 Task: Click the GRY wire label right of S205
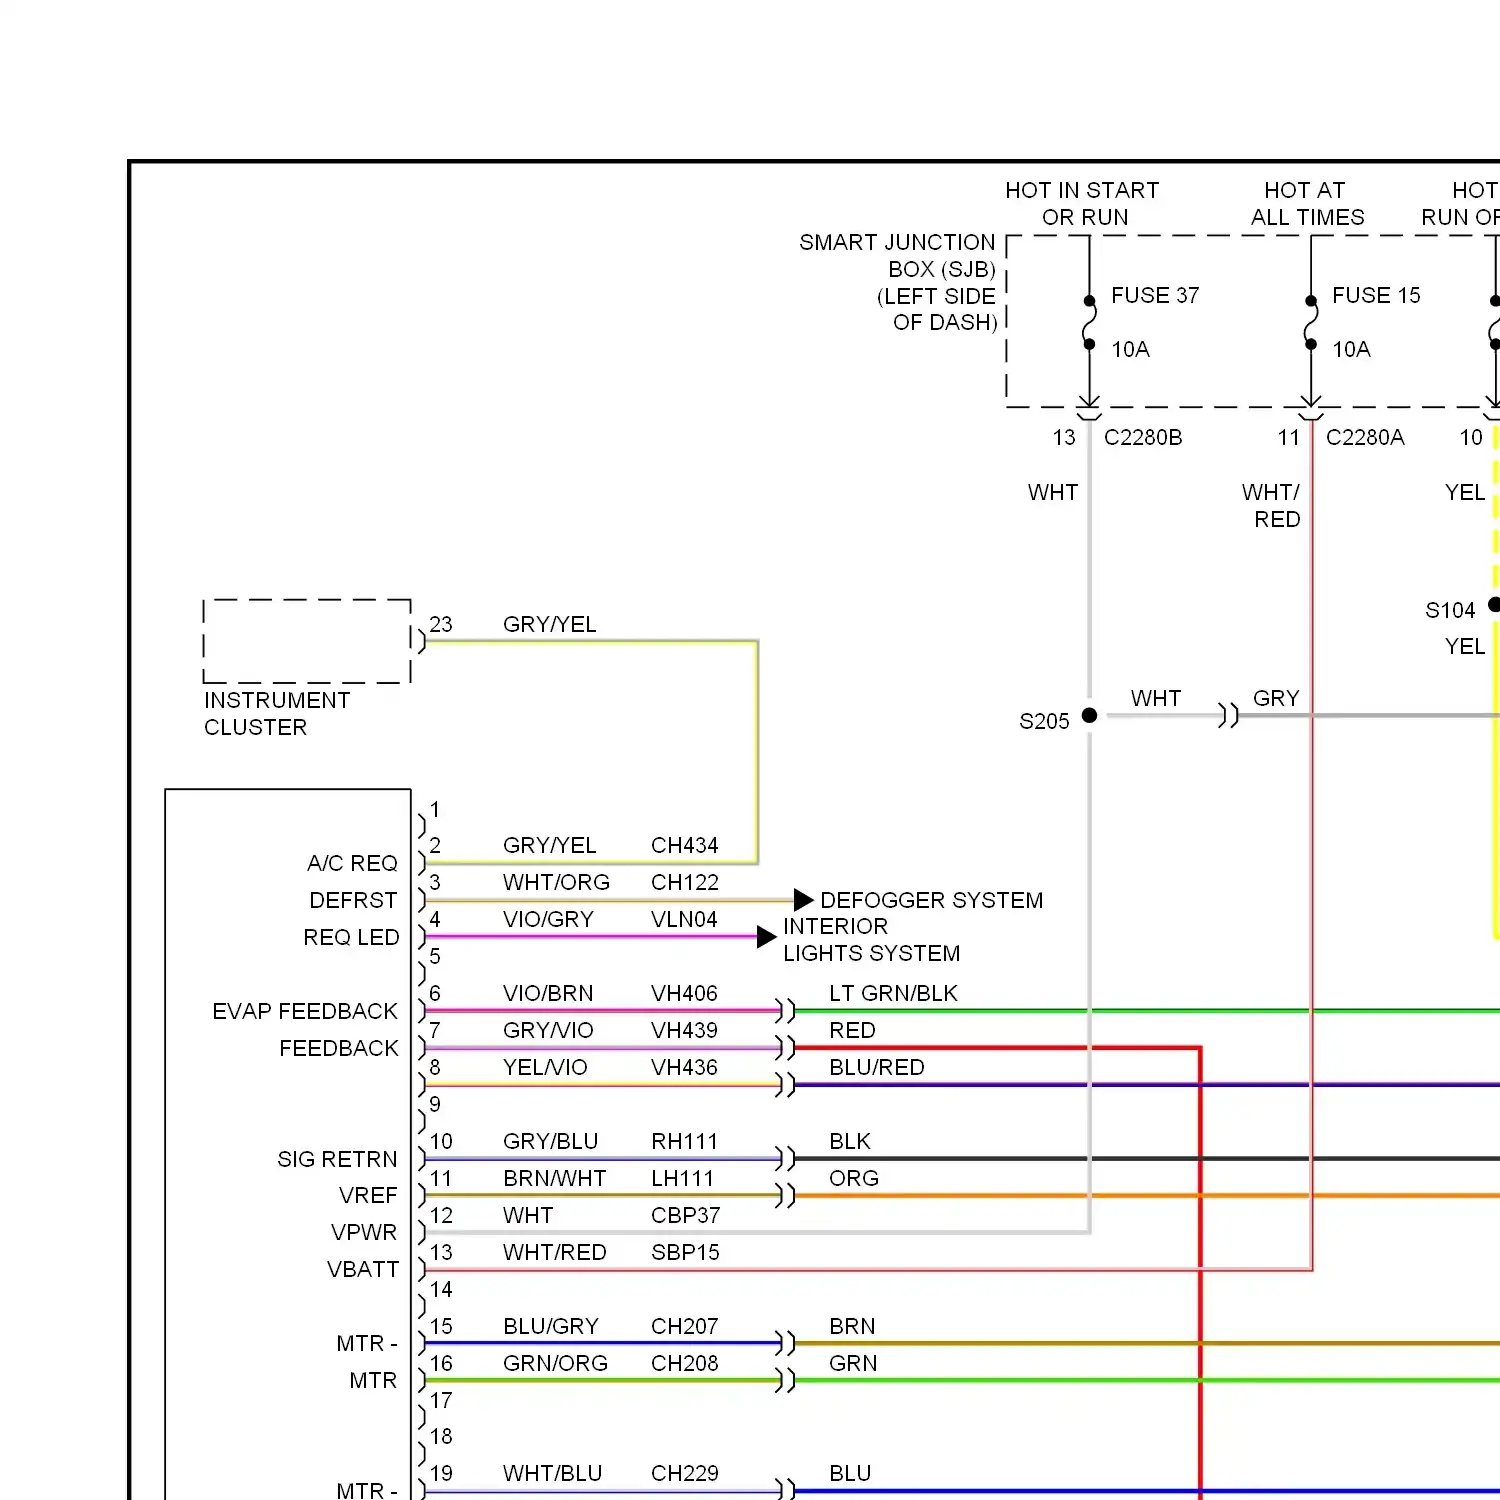[1276, 698]
